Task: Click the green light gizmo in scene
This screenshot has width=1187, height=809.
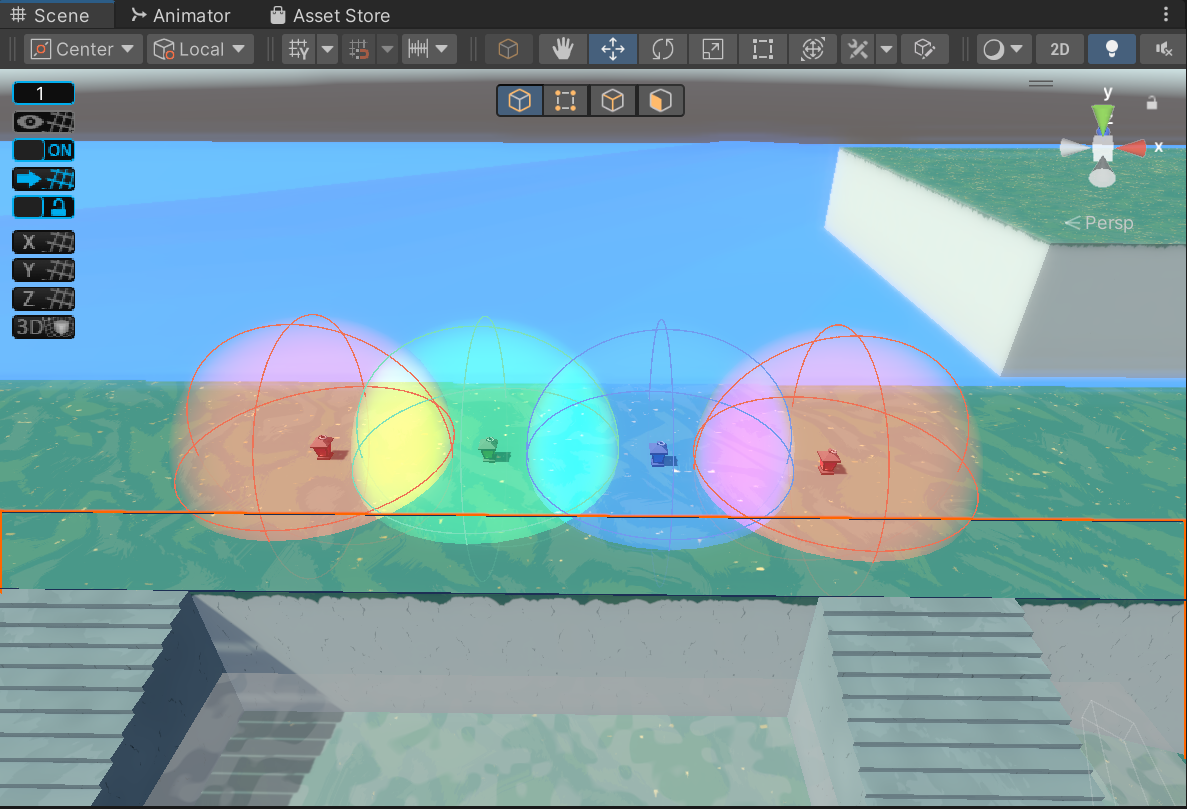Action: pos(489,448)
